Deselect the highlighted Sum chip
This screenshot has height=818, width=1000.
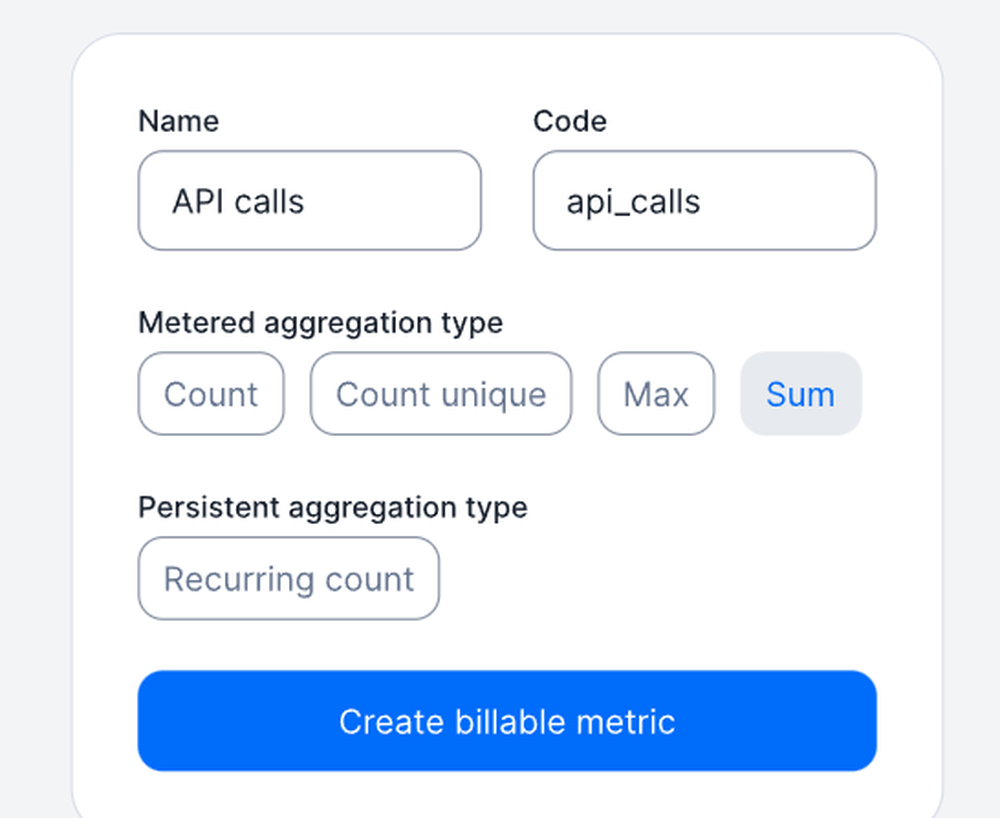[800, 394]
